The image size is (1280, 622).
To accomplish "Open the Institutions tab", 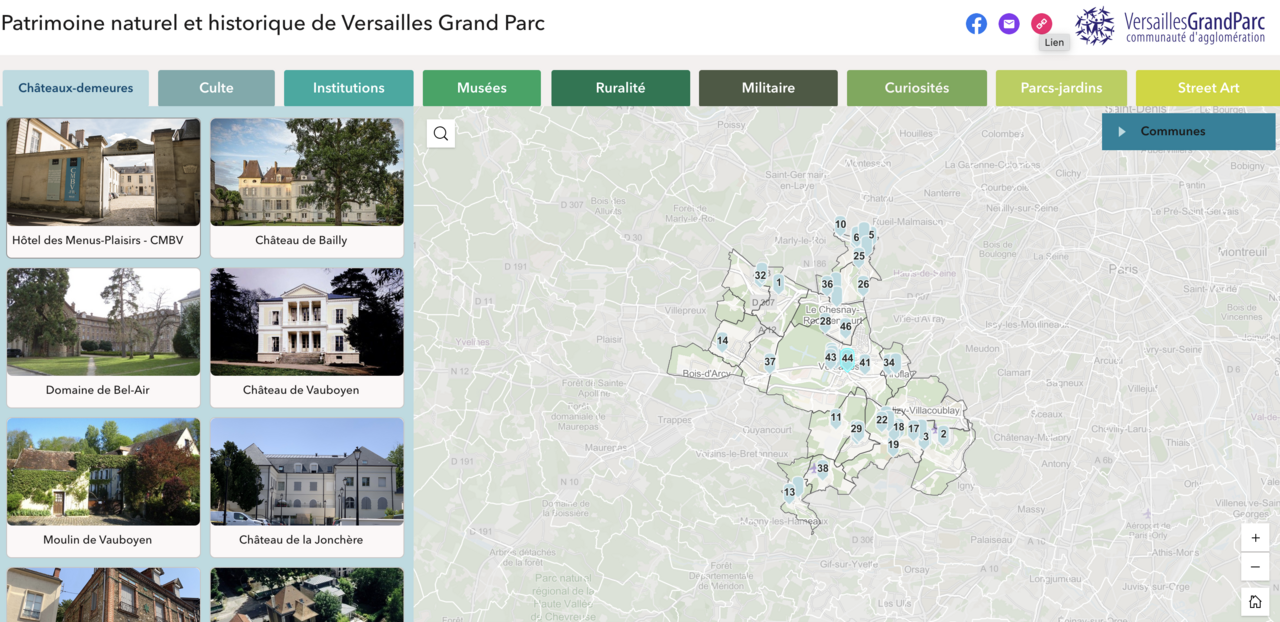I will point(349,88).
